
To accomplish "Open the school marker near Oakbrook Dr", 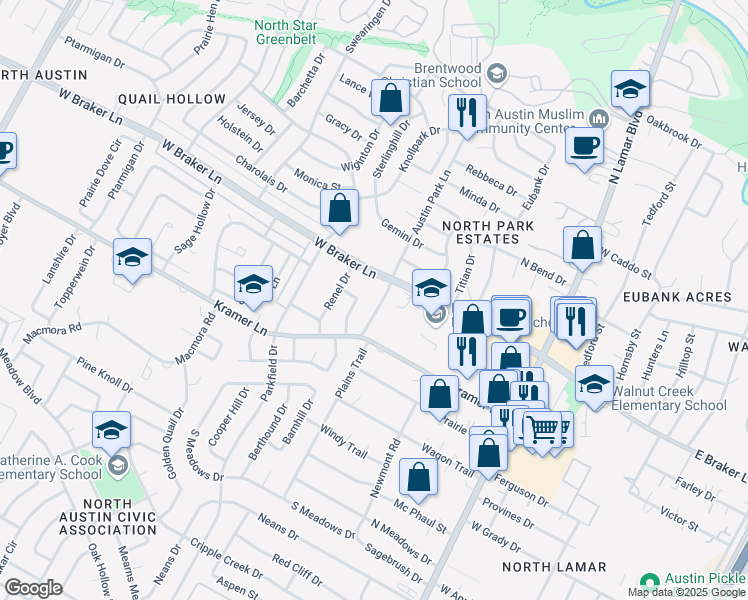I will coord(630,91).
